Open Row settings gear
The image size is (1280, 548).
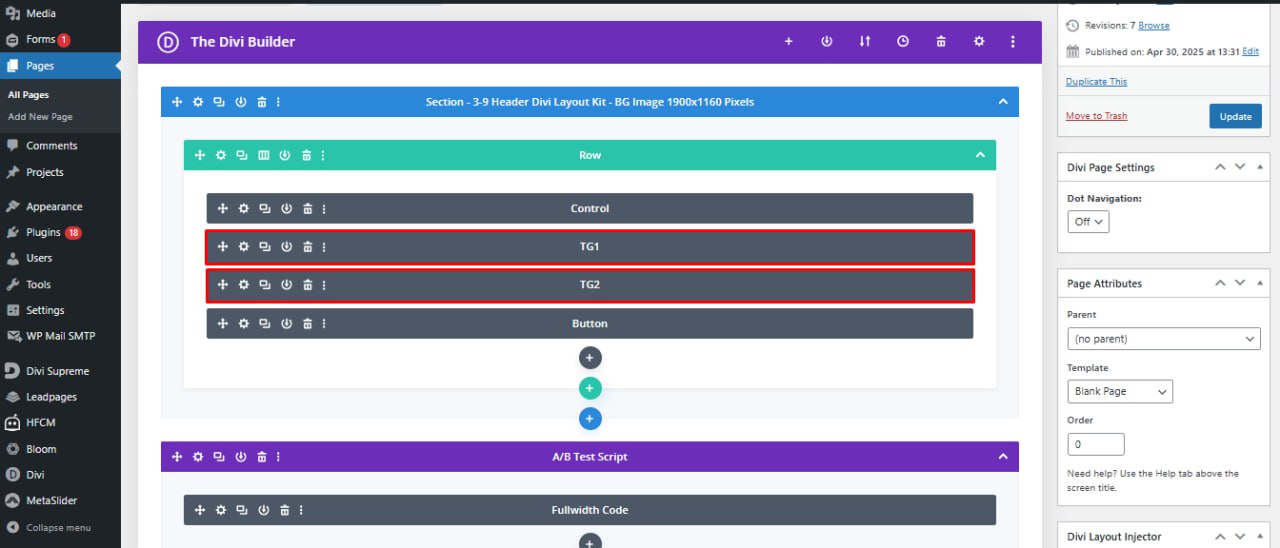221,155
